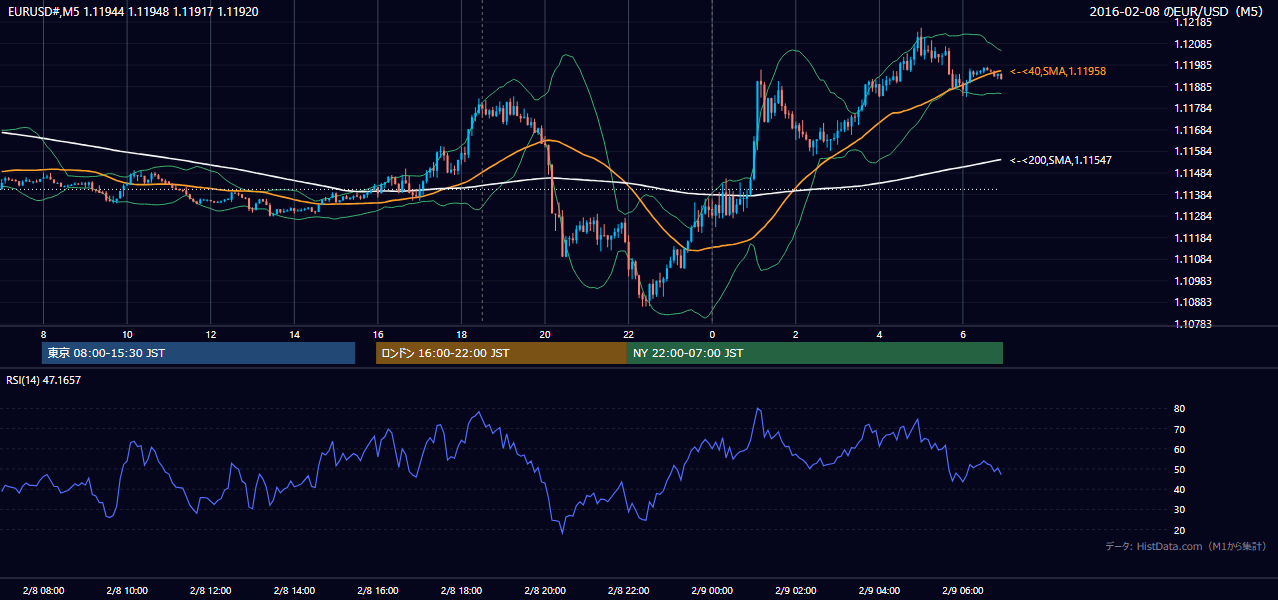
Task: Click price level 1.11985 on the axis
Action: [x=1193, y=66]
